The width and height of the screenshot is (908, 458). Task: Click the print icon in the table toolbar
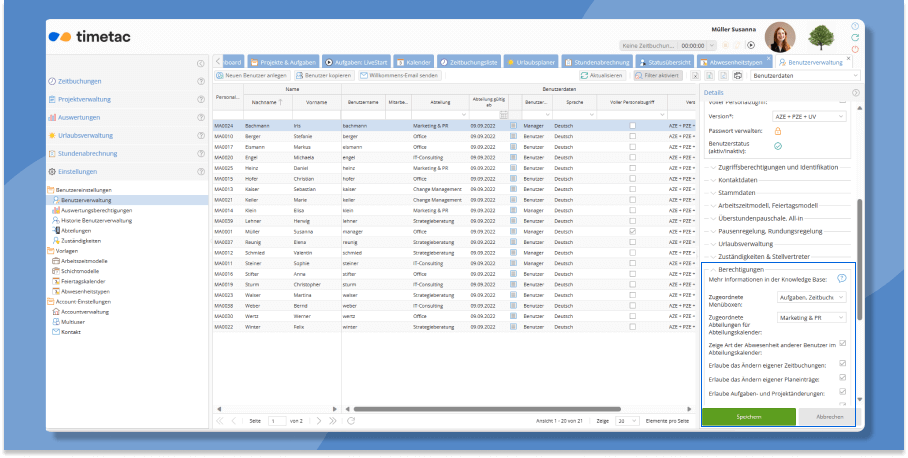pos(737,75)
